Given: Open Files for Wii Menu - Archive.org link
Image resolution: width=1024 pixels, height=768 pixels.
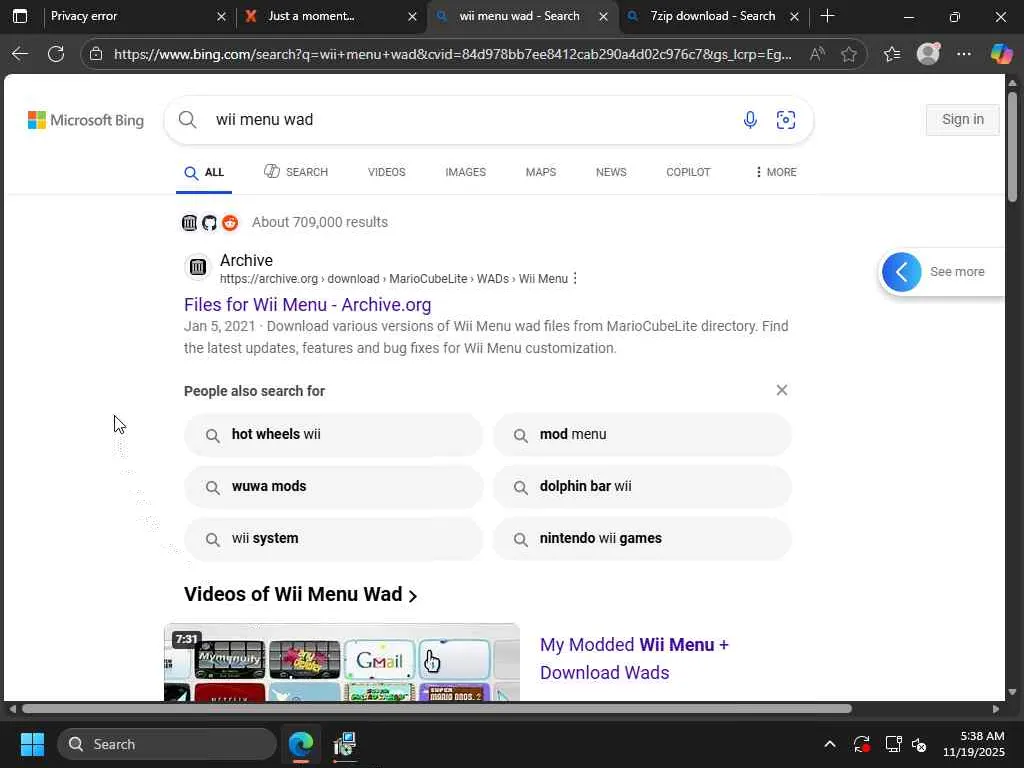Looking at the screenshot, I should coord(308,304).
